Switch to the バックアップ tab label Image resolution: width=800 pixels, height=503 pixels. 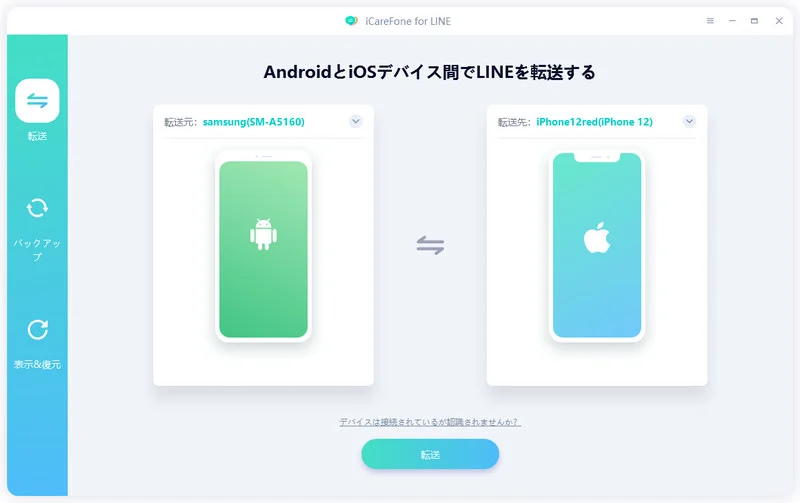pyautogui.click(x=37, y=249)
